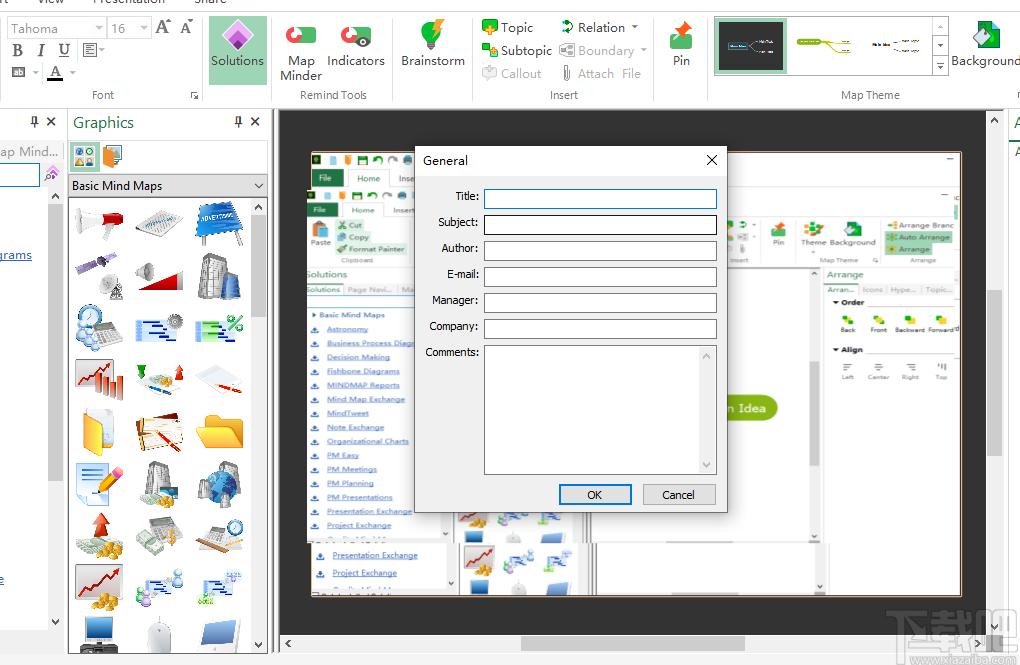Click the Title input field
This screenshot has width=1020, height=665.
[600, 198]
